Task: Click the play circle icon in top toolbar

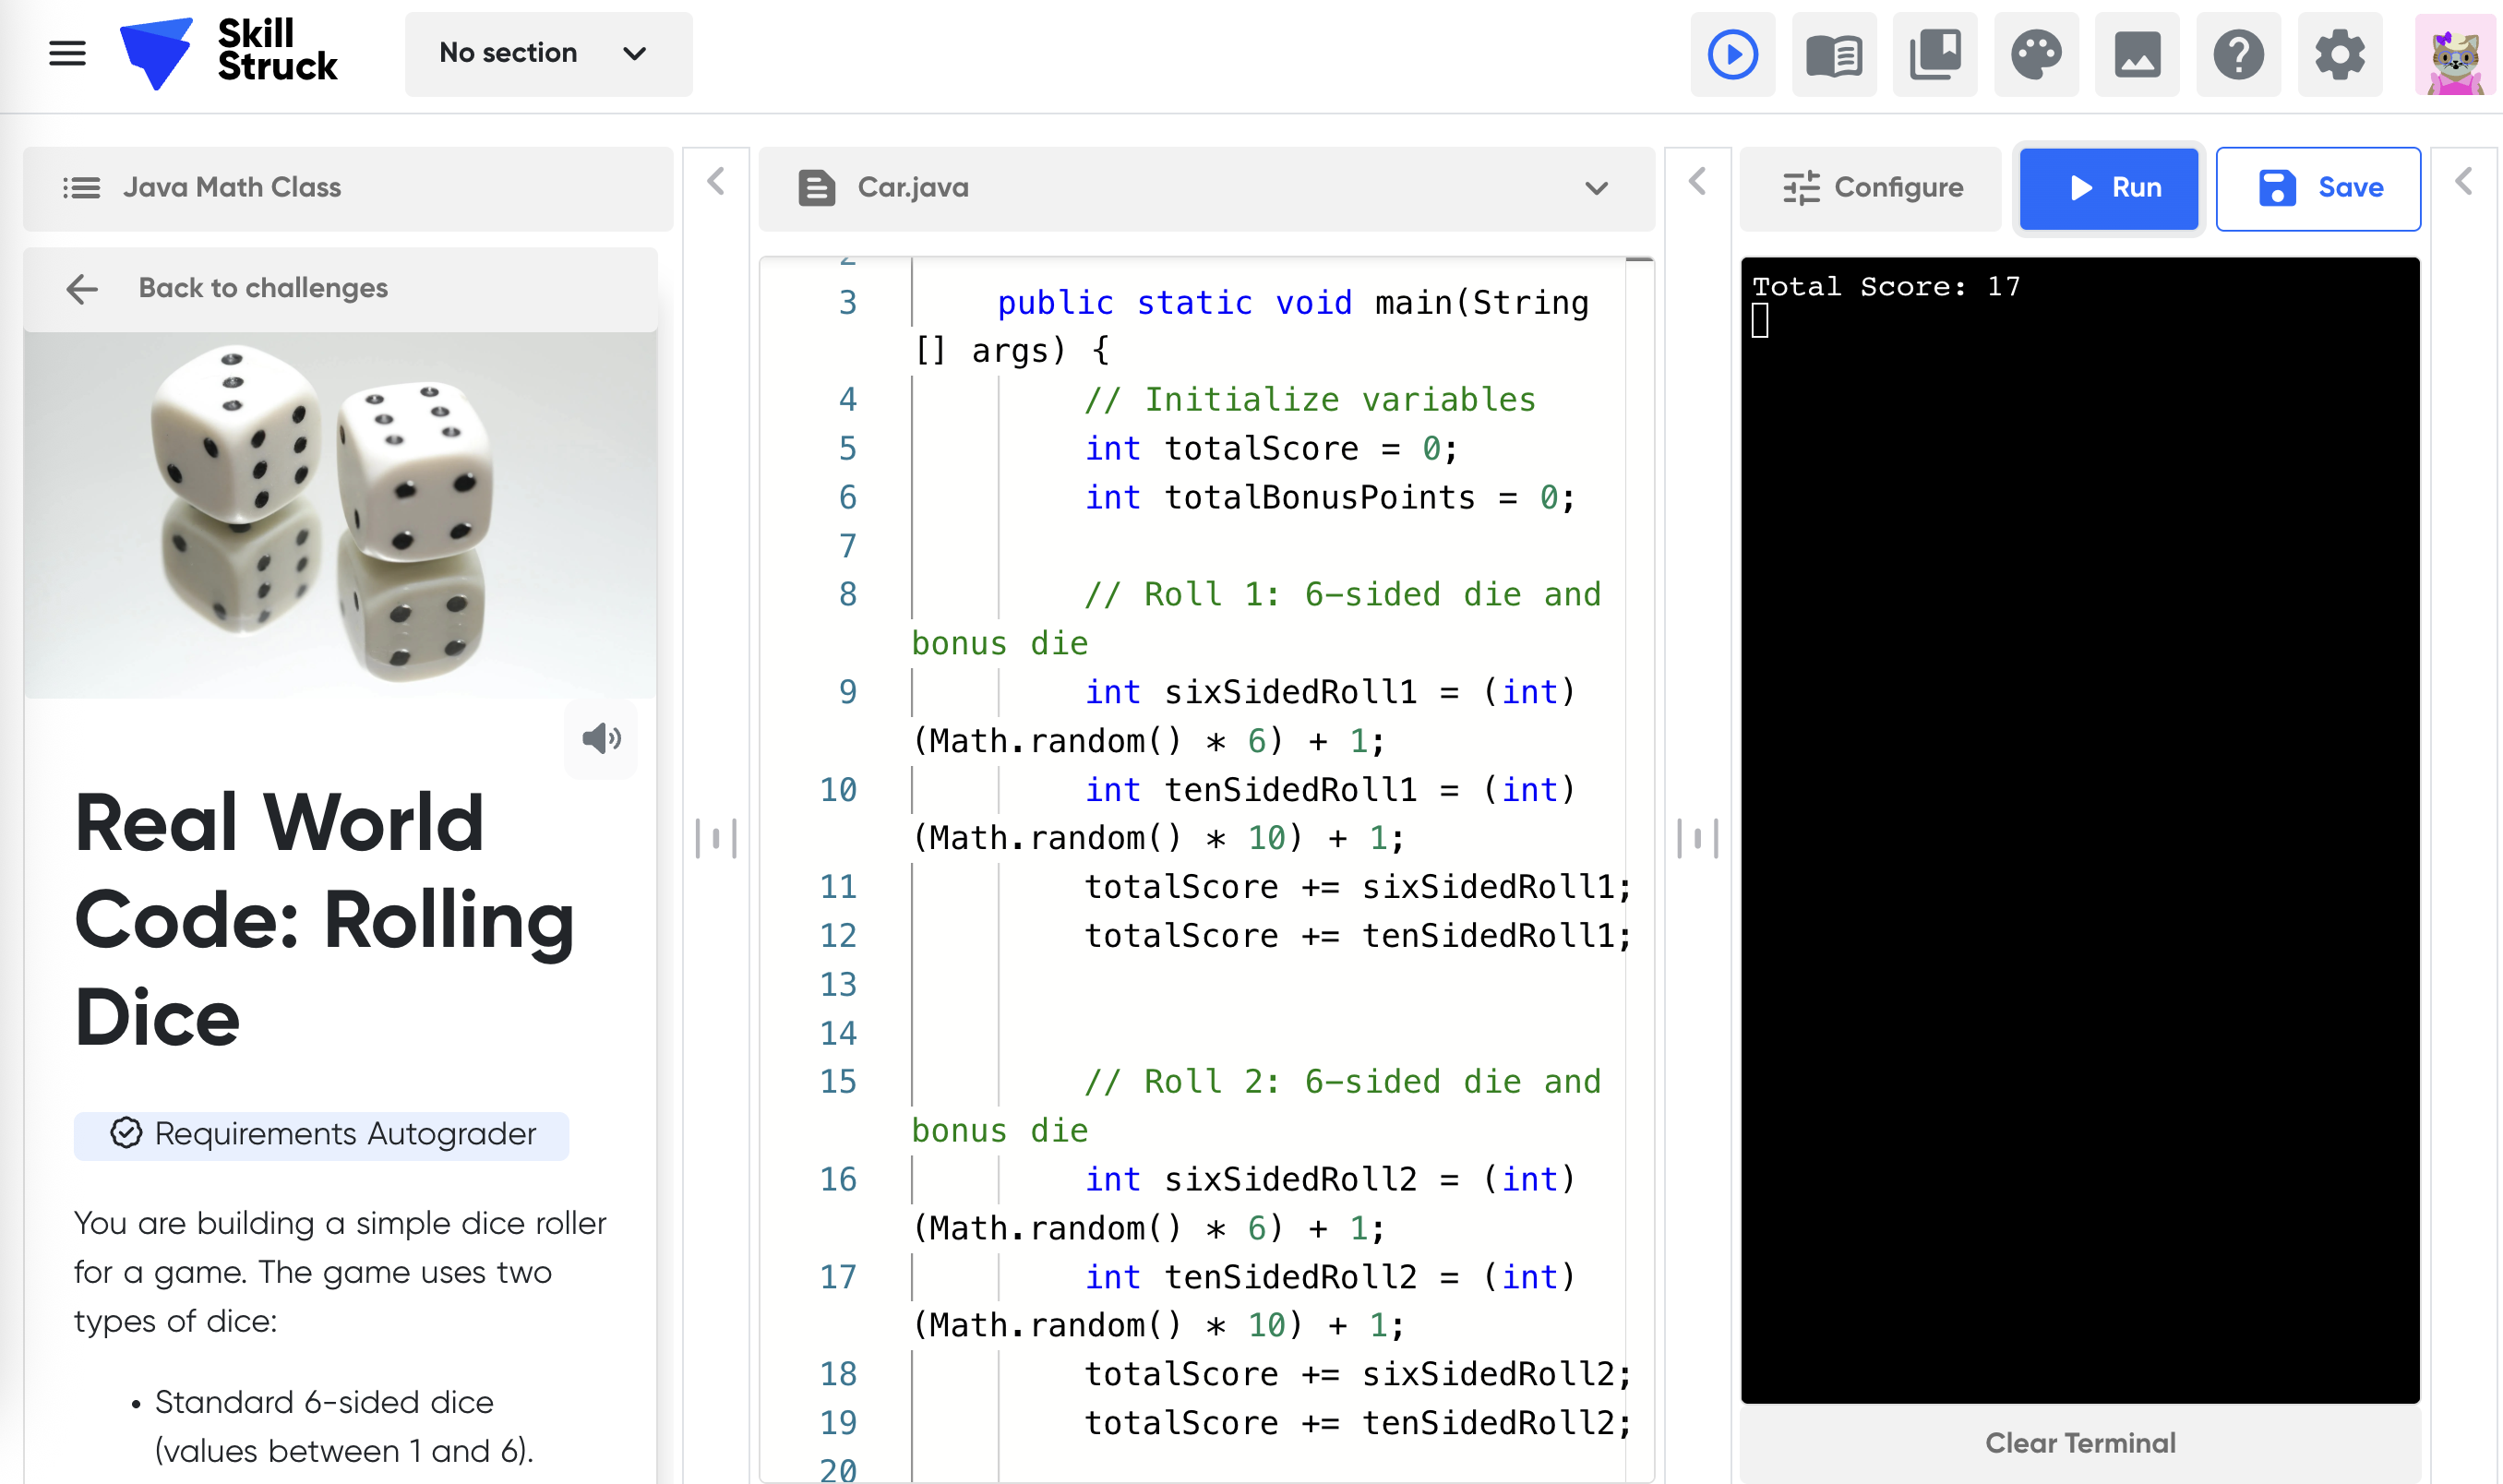Action: (1732, 54)
